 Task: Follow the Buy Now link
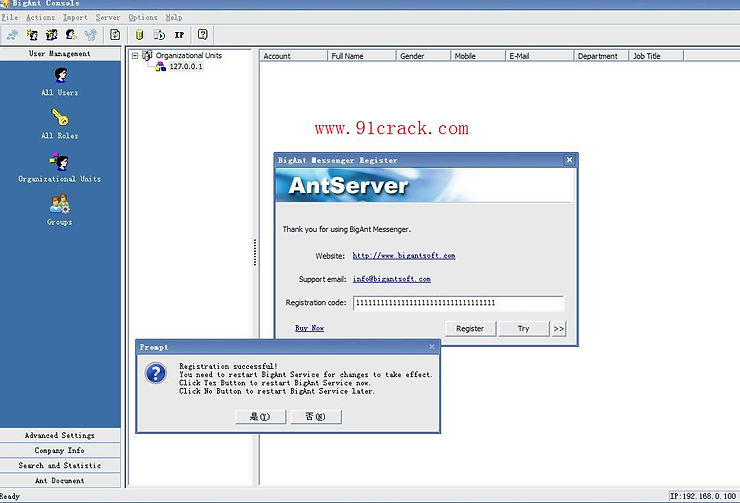(310, 328)
